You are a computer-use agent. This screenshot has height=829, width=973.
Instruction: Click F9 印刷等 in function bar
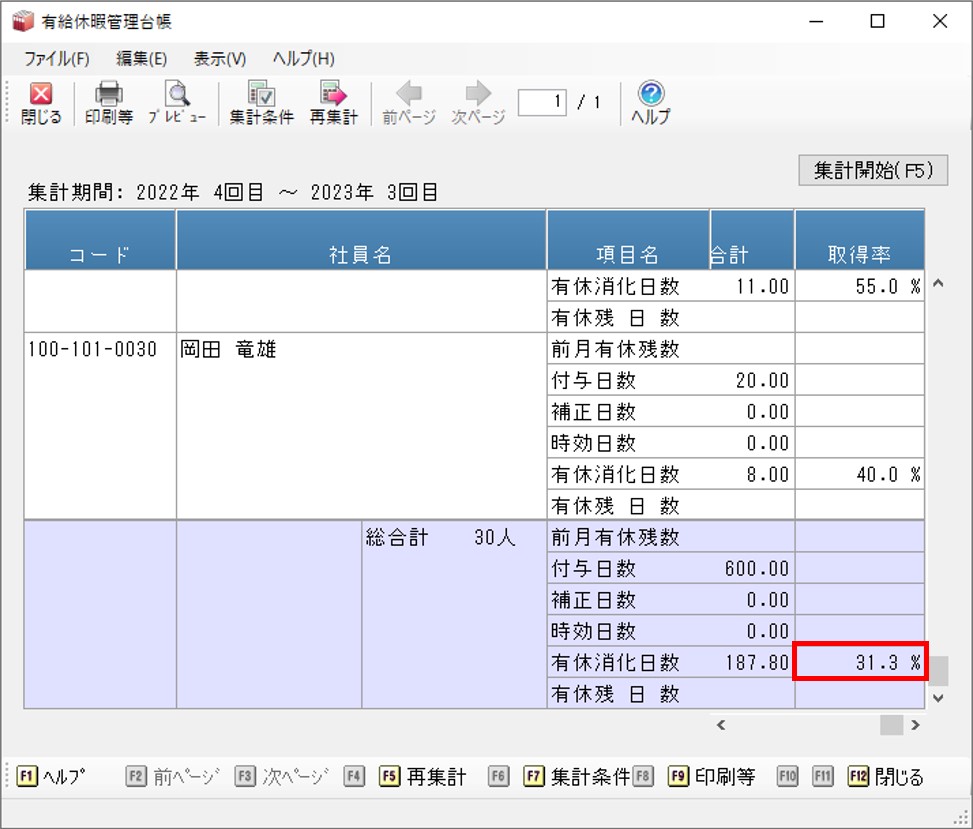pyautogui.click(x=712, y=776)
